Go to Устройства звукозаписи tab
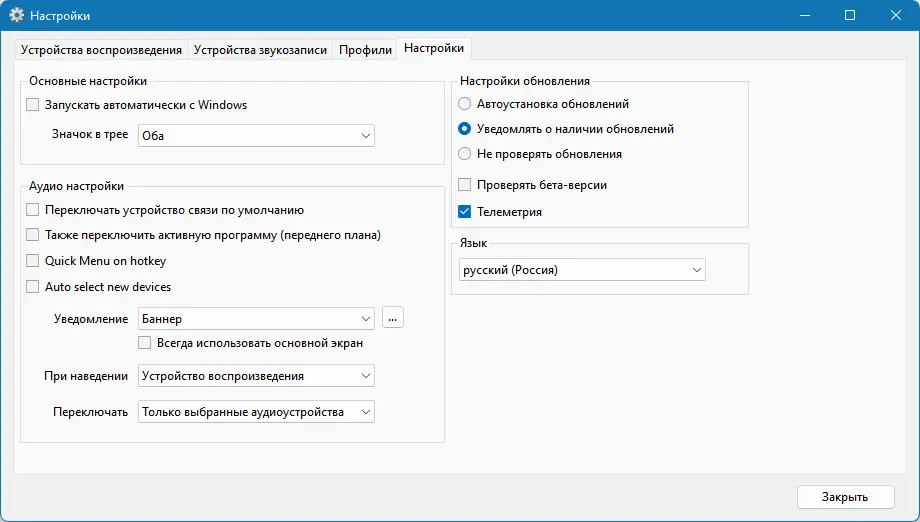The height and width of the screenshot is (522, 920). (x=260, y=50)
